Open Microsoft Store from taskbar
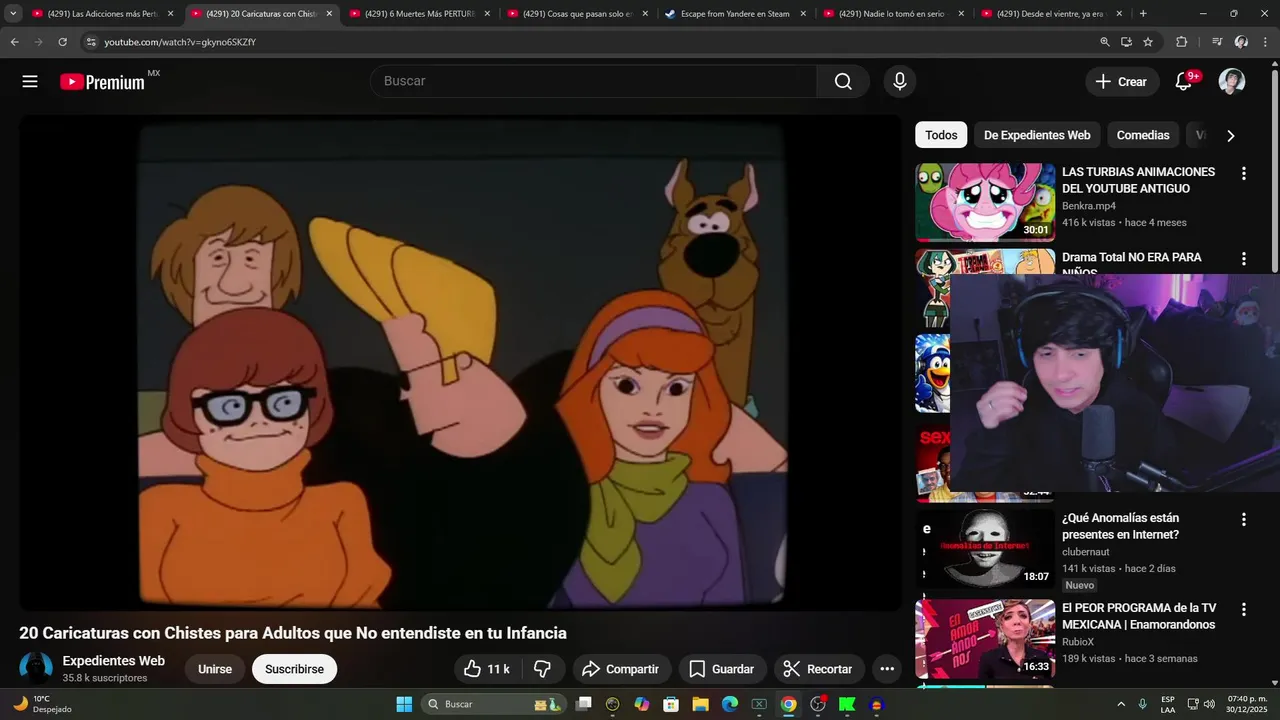The image size is (1280, 720). [671, 704]
